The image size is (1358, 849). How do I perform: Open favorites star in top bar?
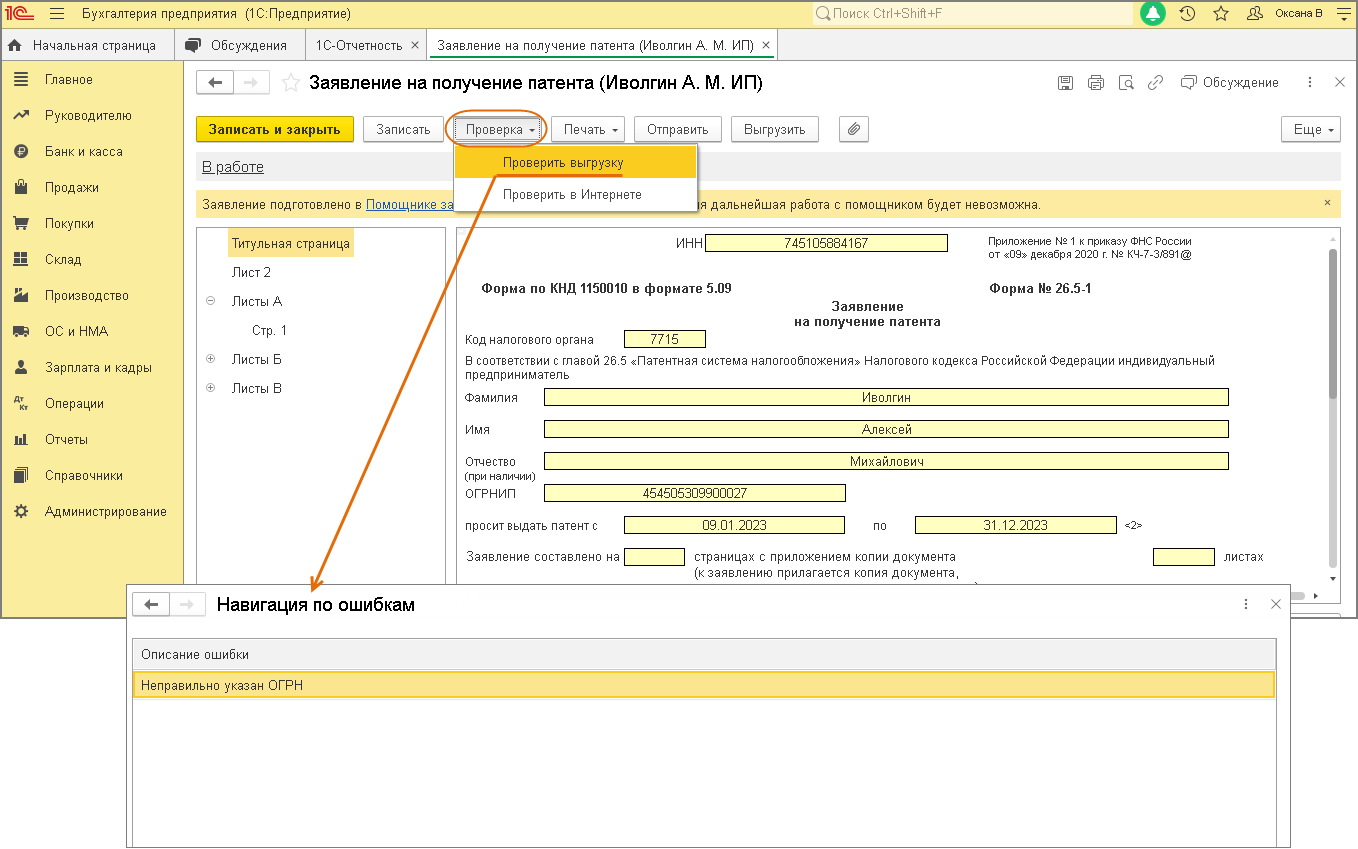click(x=1220, y=14)
